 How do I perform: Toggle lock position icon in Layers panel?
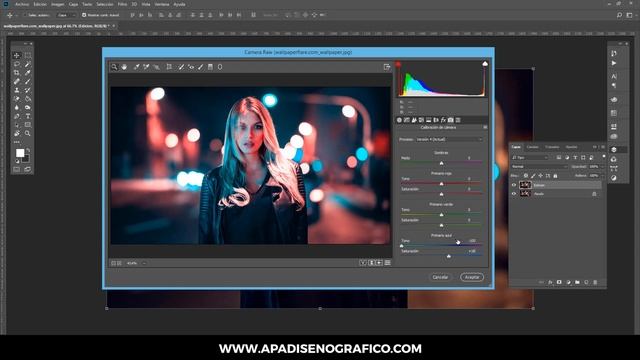(x=540, y=176)
